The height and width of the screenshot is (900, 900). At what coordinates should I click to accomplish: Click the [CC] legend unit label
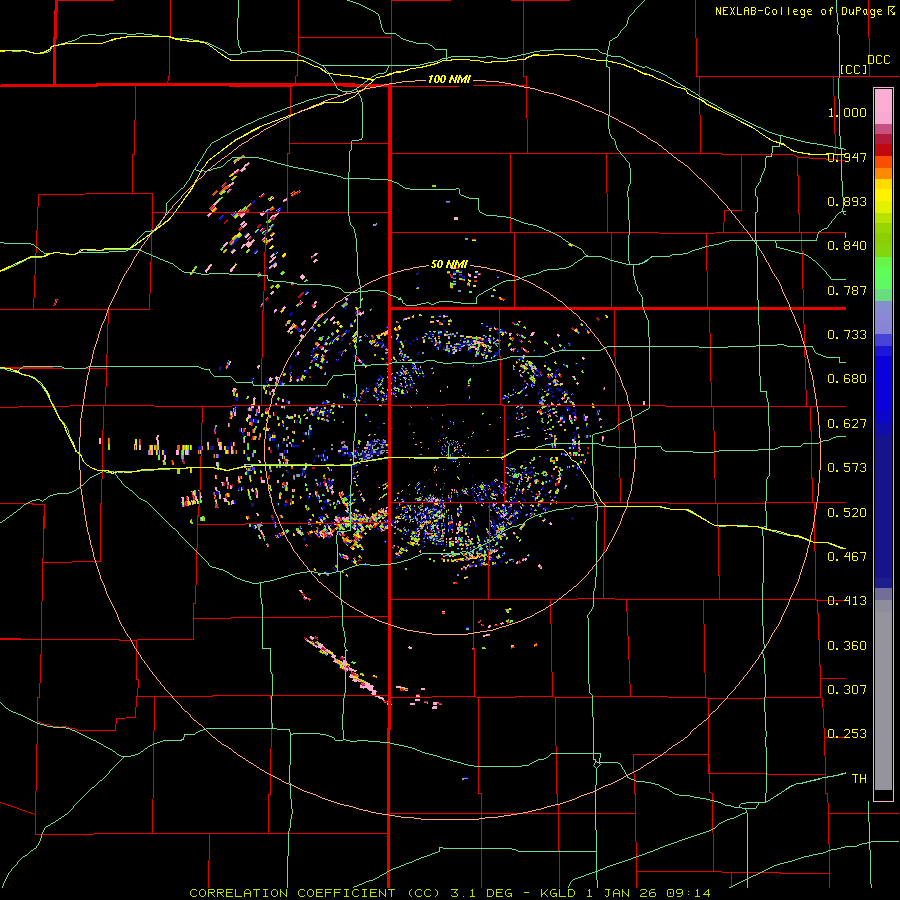point(854,69)
